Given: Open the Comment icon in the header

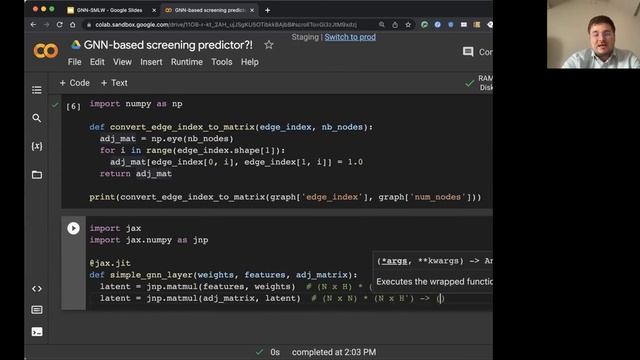Looking at the screenshot, I should pos(468,52).
